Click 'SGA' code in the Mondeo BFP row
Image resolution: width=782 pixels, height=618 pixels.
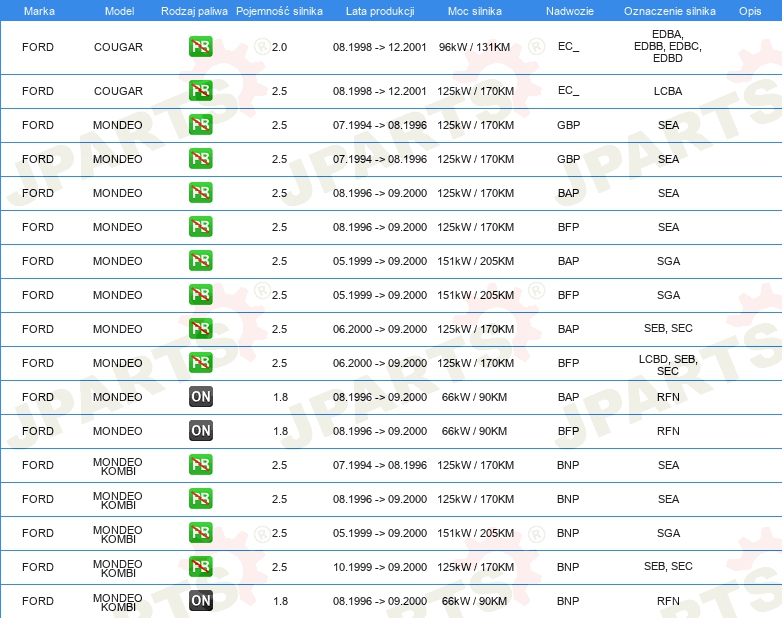point(668,295)
